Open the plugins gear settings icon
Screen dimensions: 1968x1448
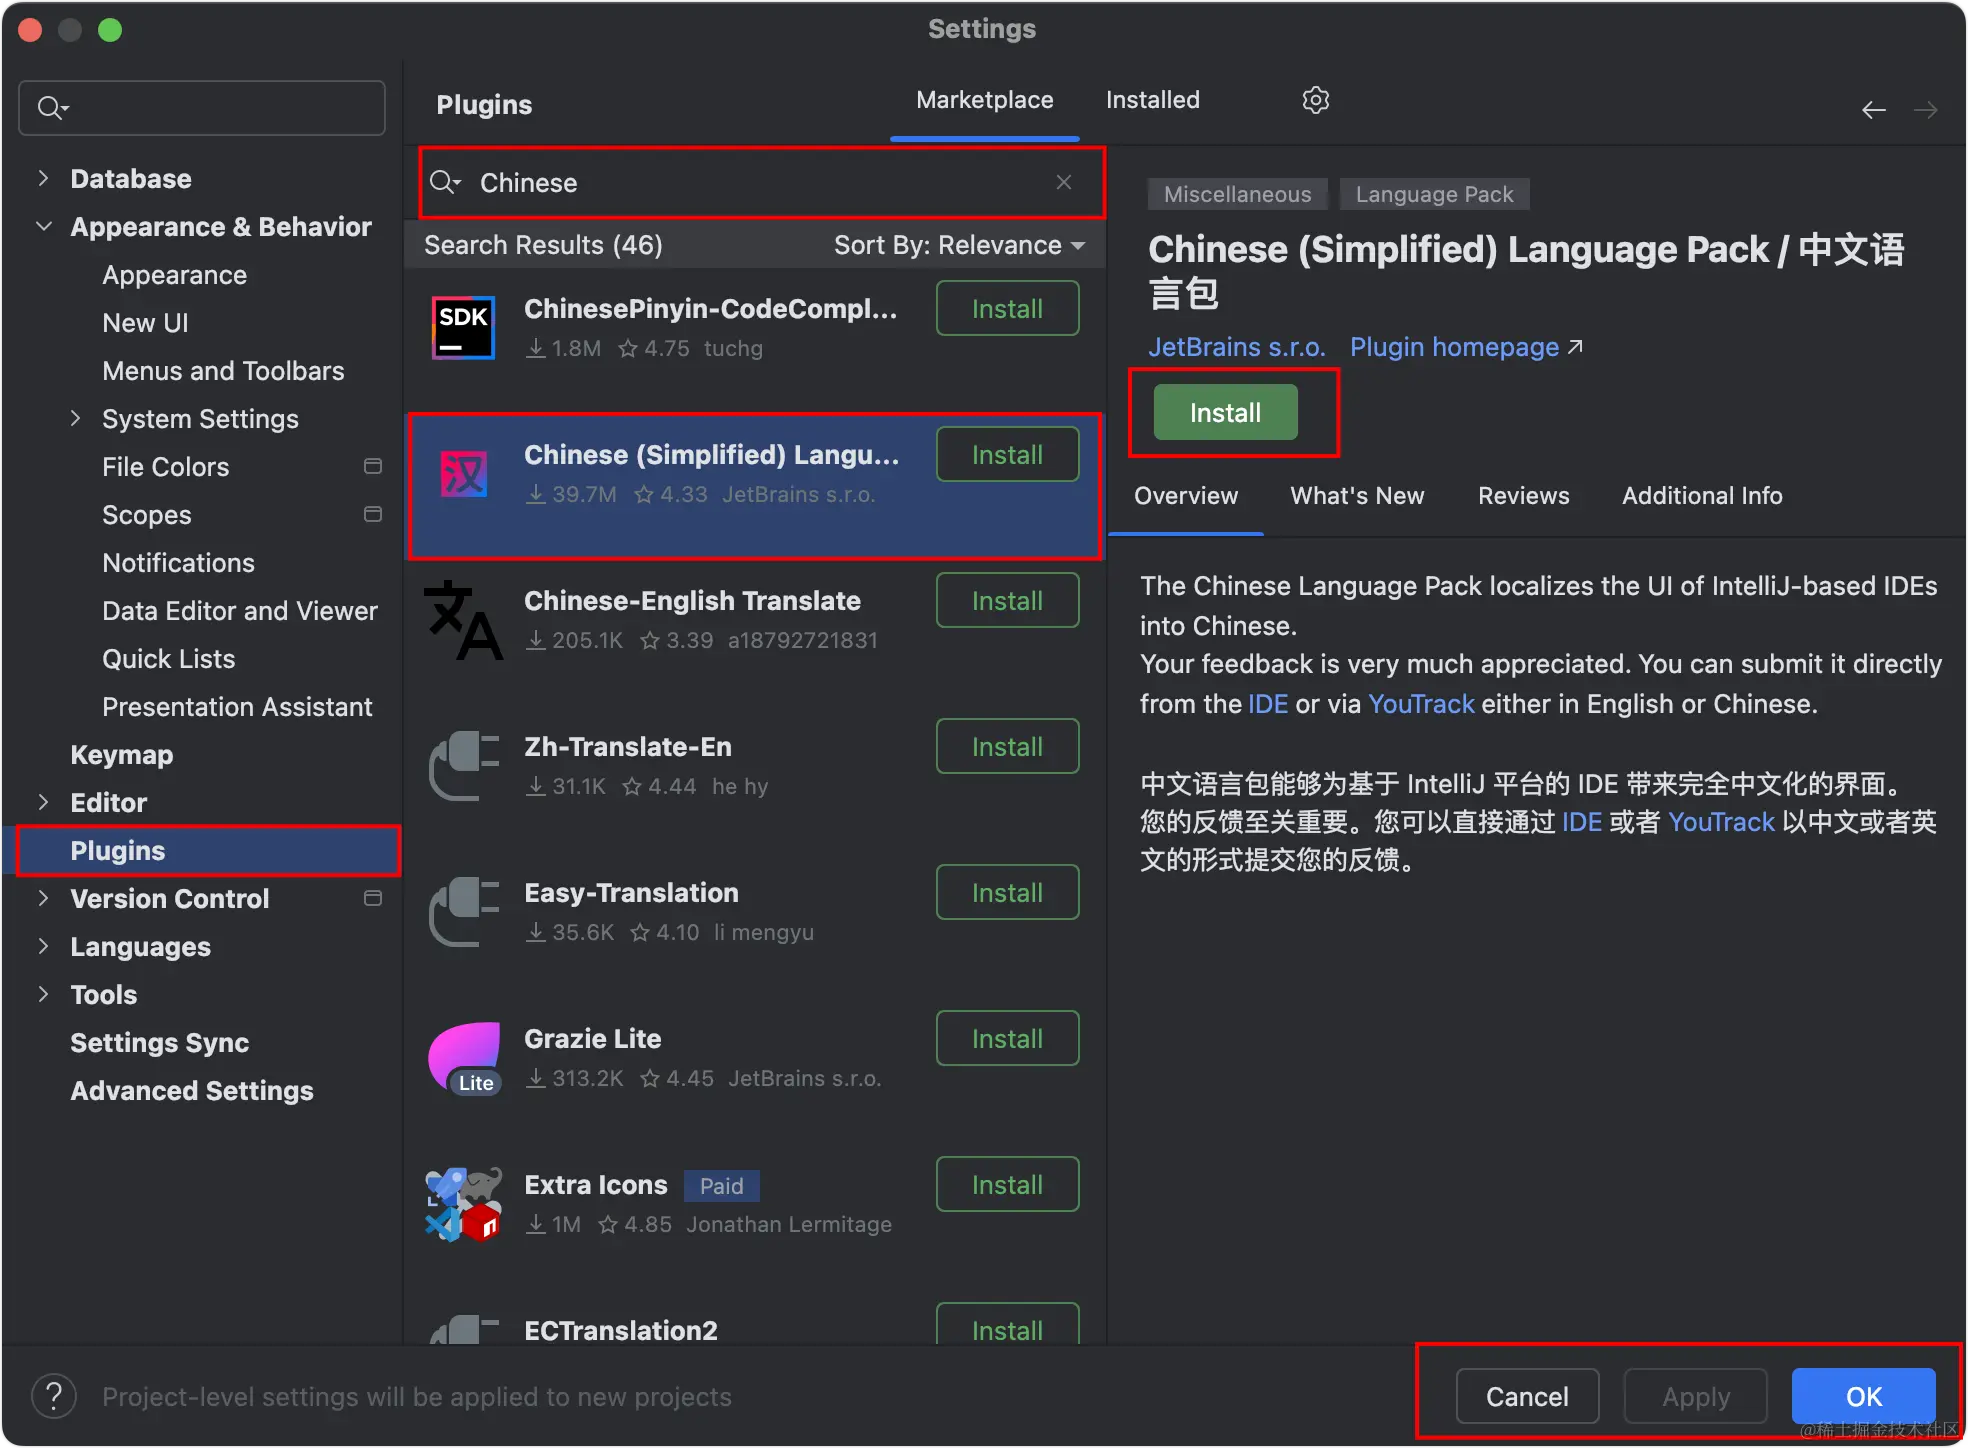click(x=1315, y=100)
